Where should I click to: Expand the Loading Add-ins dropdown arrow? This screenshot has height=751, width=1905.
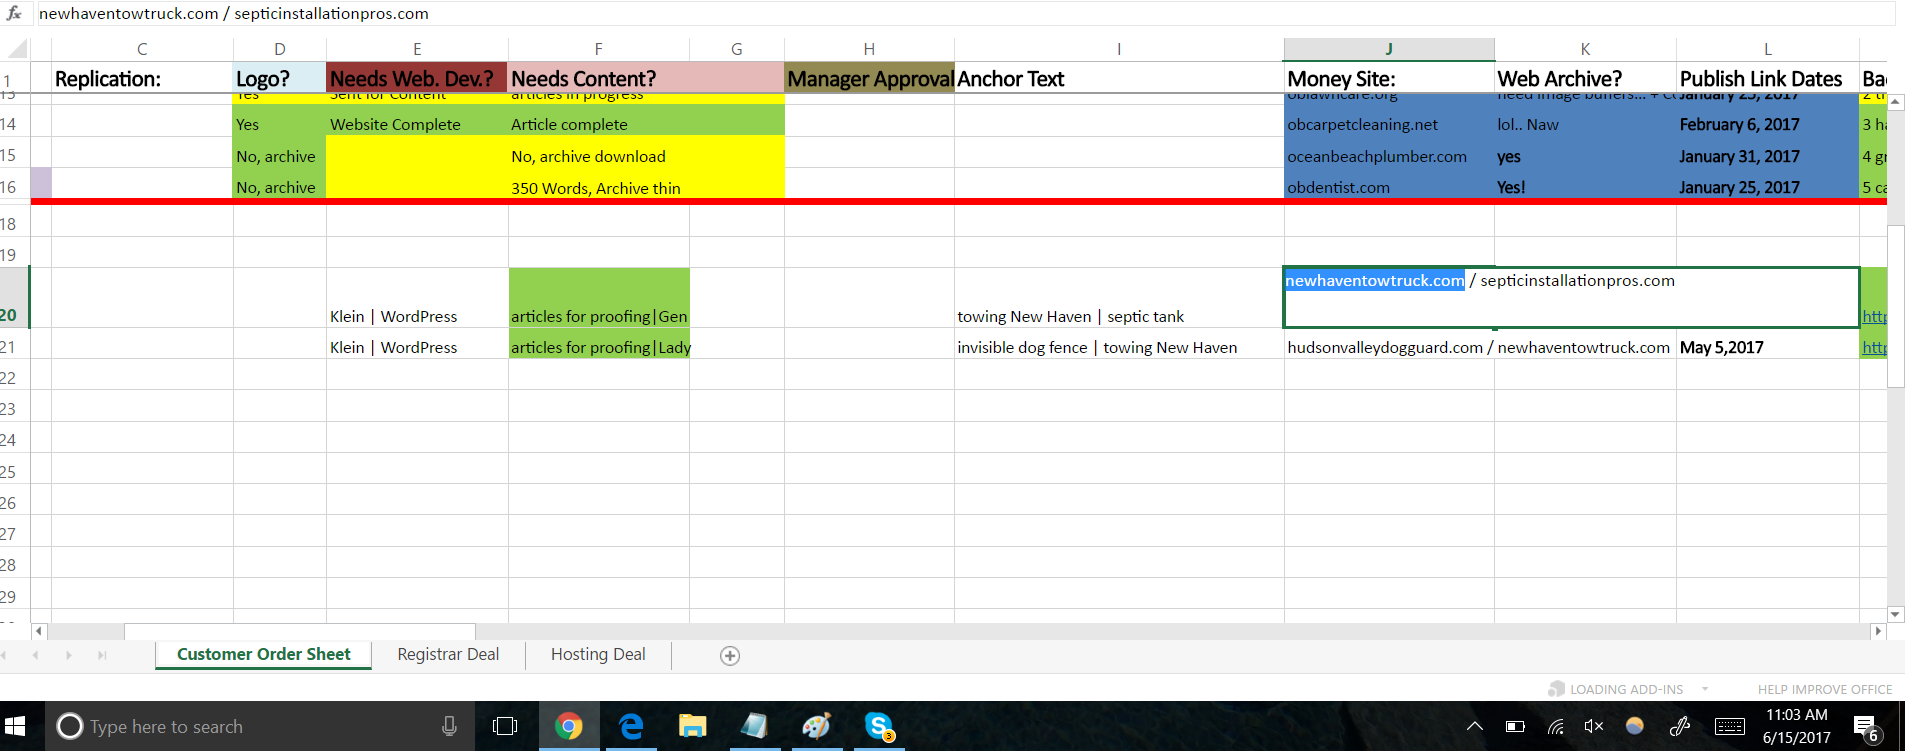1705,689
